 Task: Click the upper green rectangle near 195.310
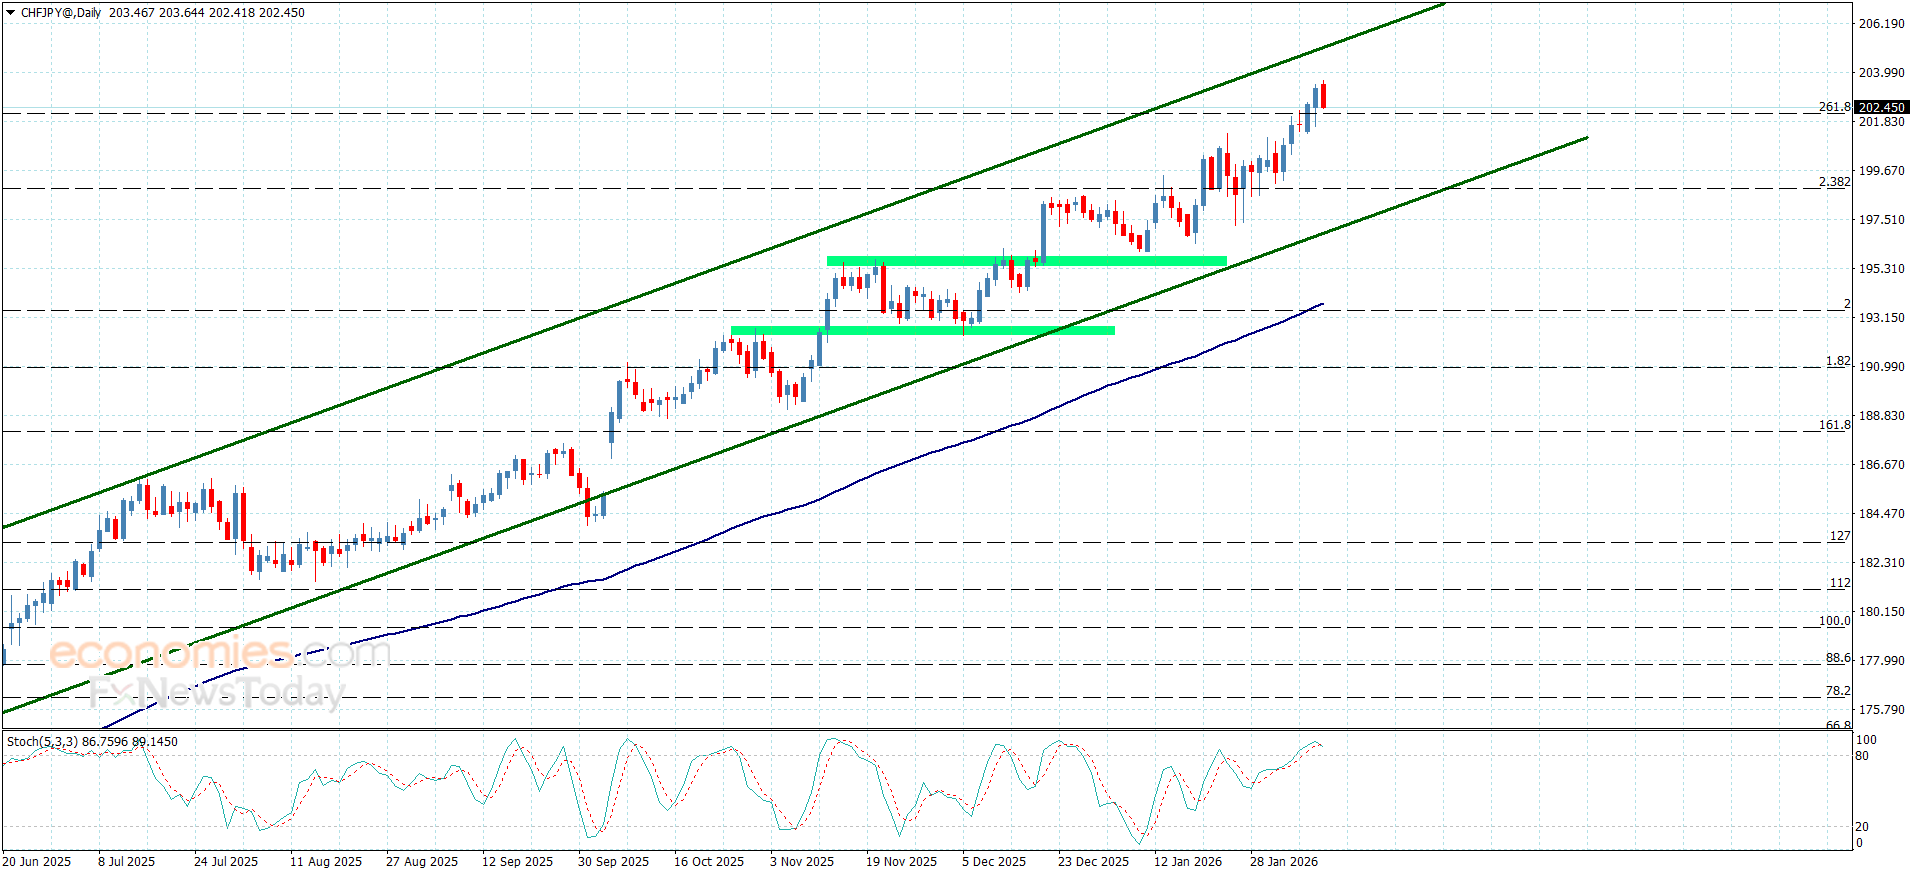(x=1027, y=261)
